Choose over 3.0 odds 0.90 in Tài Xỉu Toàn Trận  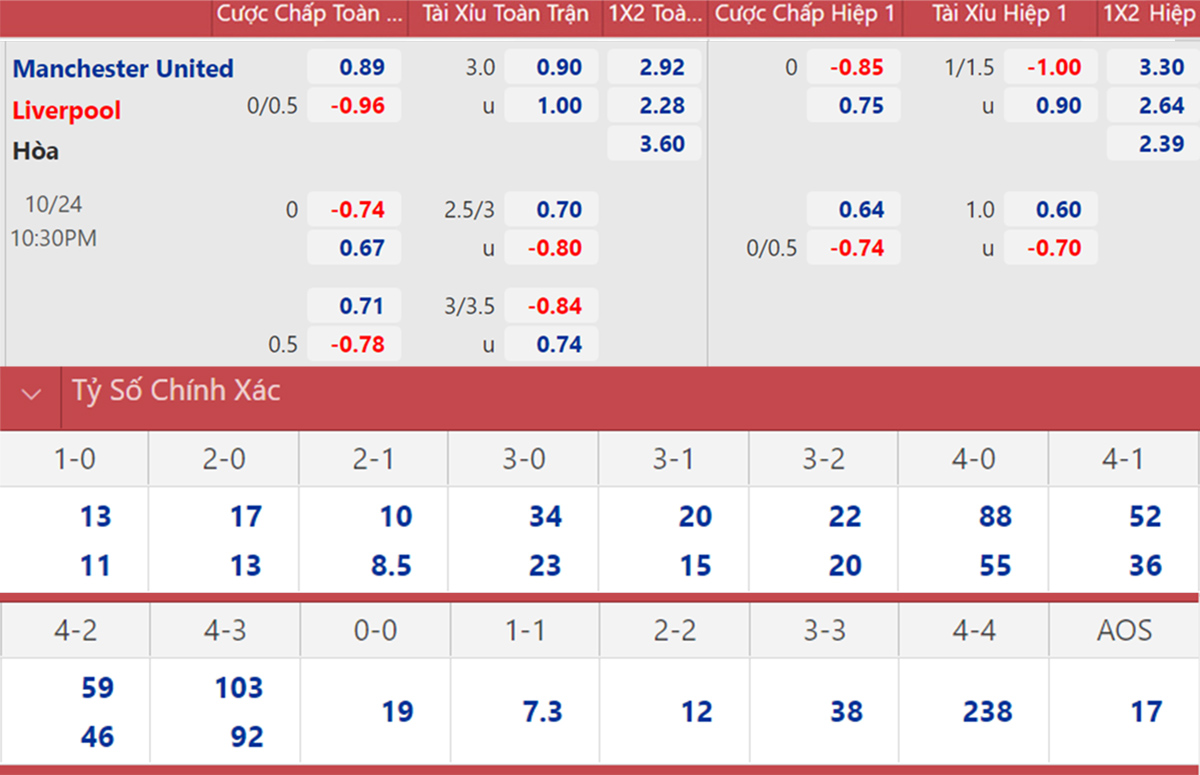(552, 68)
